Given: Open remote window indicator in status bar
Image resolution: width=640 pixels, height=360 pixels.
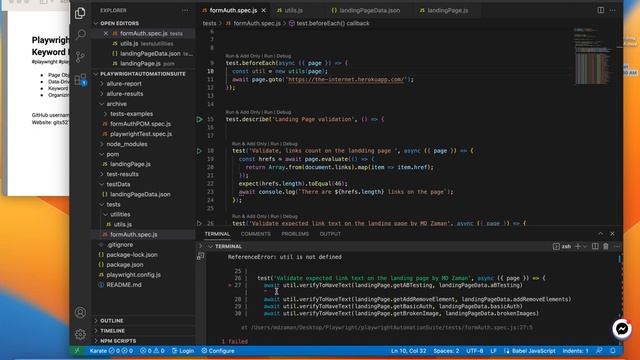Looking at the screenshot, I should click(x=77, y=351).
